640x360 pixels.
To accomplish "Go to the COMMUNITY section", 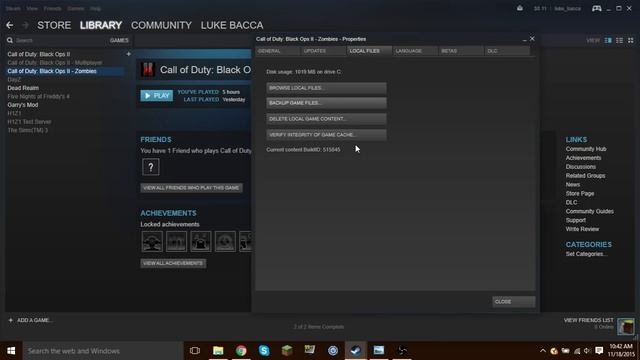I will point(161,25).
